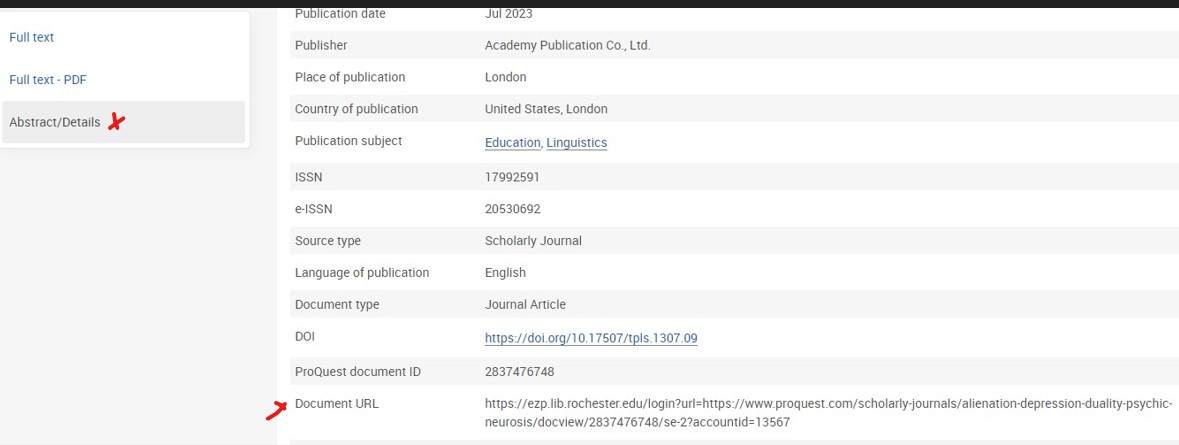Click the United States, London country value
This screenshot has height=445, width=1179.
pos(546,109)
